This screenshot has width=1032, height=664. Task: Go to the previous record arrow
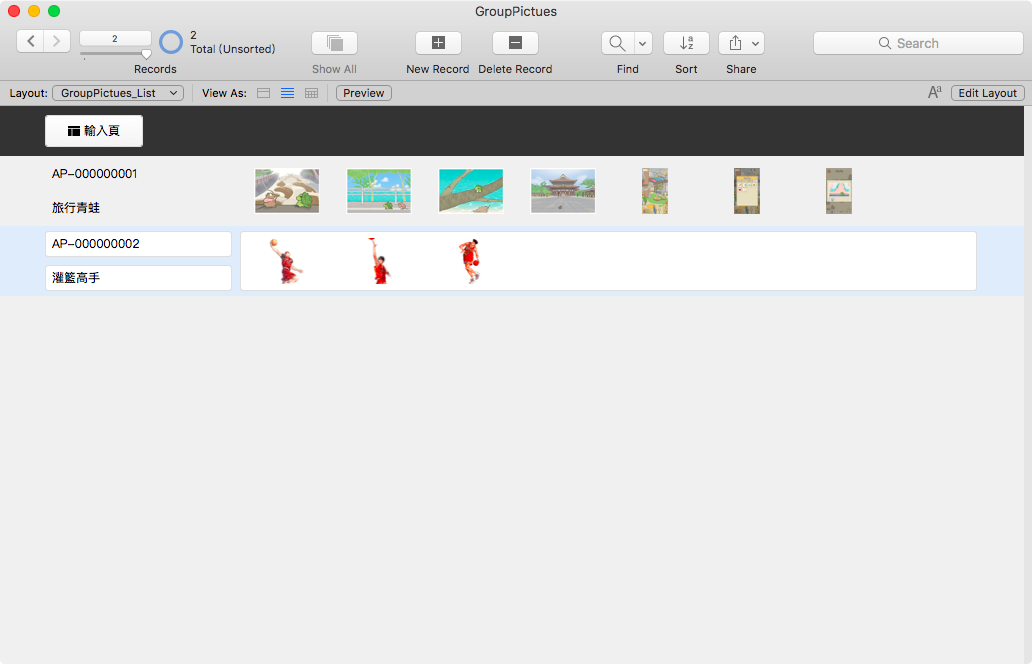click(x=30, y=41)
